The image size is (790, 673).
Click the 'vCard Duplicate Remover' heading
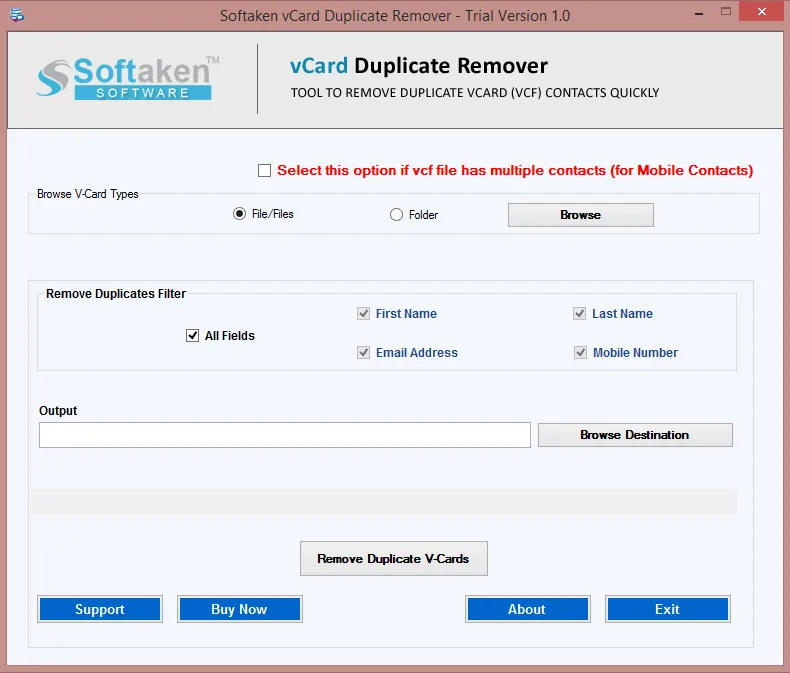pos(419,66)
